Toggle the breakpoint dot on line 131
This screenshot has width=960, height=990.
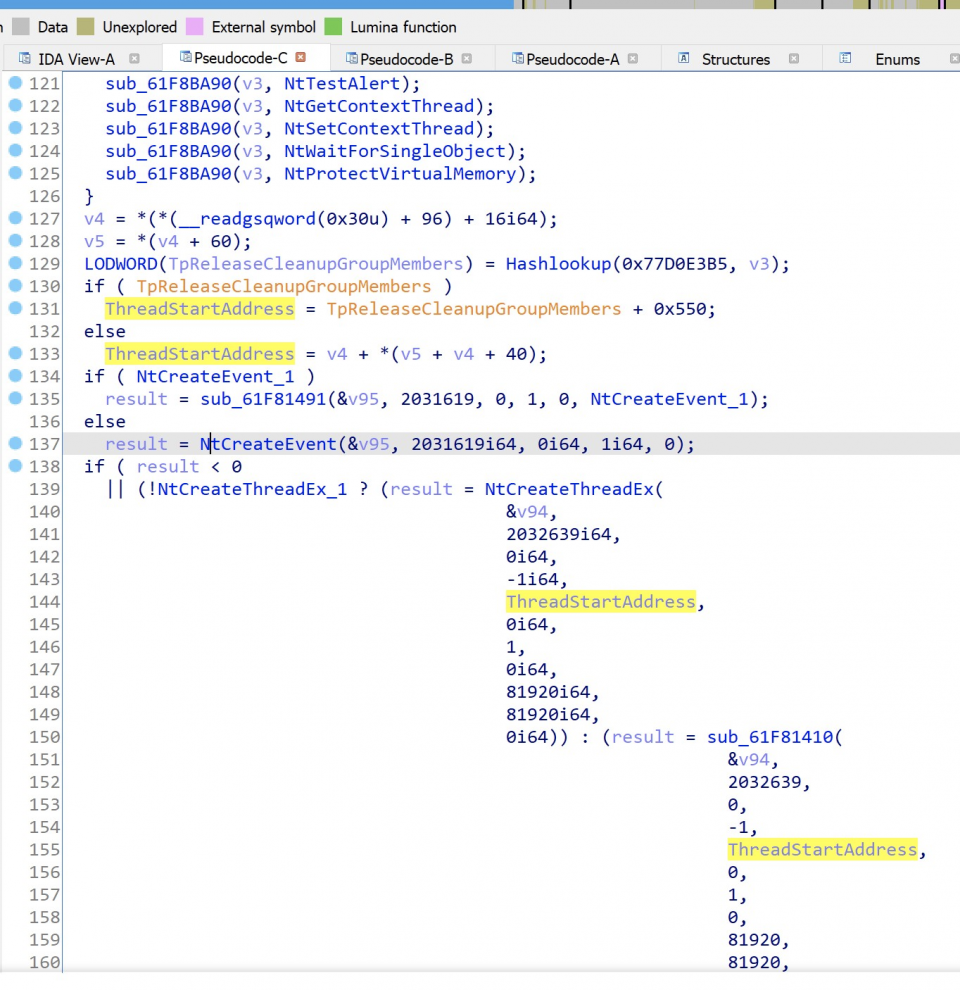coord(15,308)
